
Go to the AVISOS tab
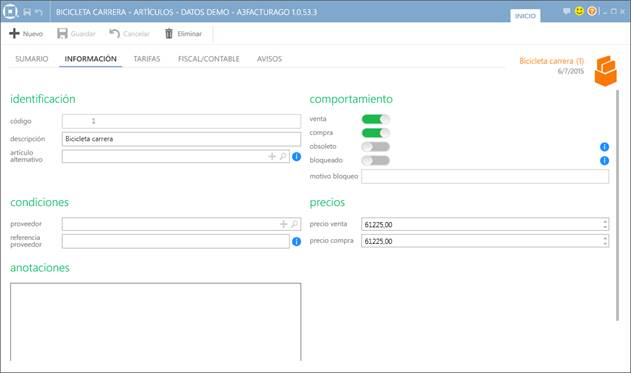(269, 59)
